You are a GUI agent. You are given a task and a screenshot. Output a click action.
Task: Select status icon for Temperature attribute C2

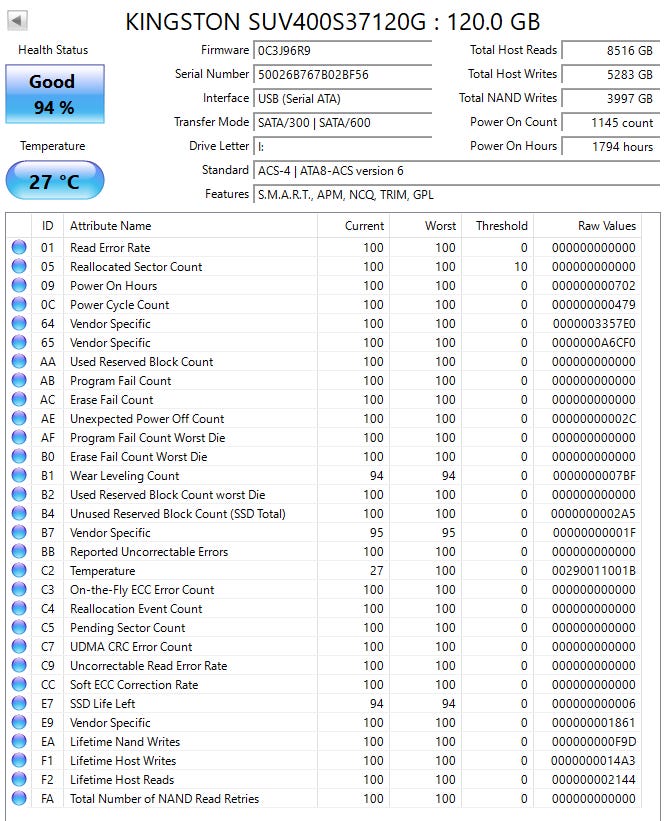coord(19,570)
